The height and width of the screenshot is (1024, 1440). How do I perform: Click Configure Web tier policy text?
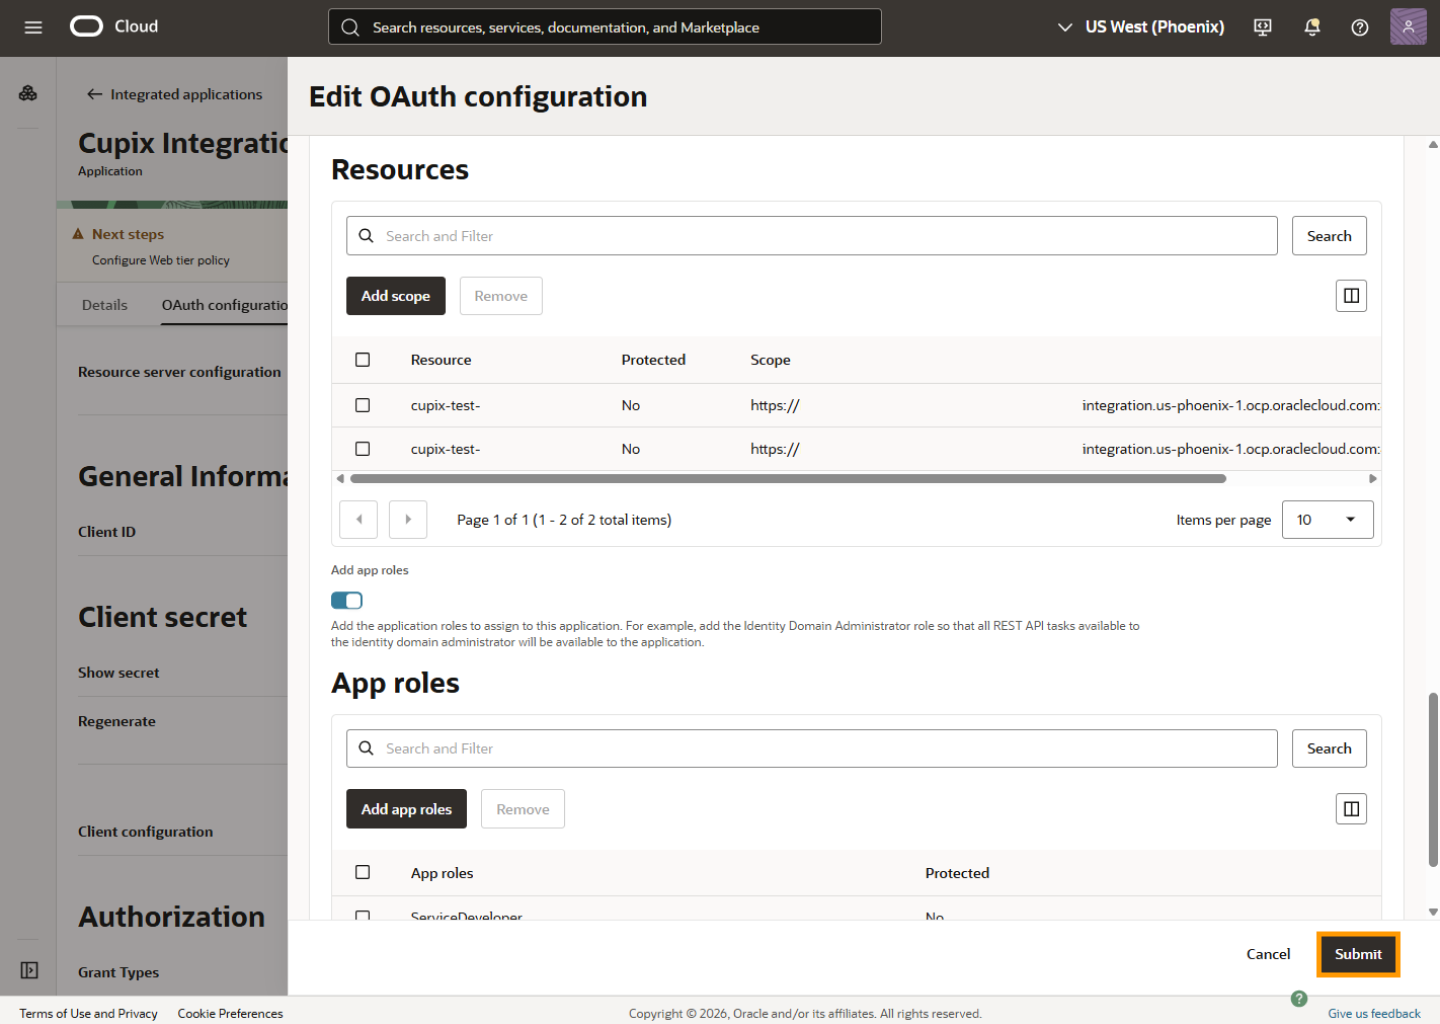(x=161, y=260)
